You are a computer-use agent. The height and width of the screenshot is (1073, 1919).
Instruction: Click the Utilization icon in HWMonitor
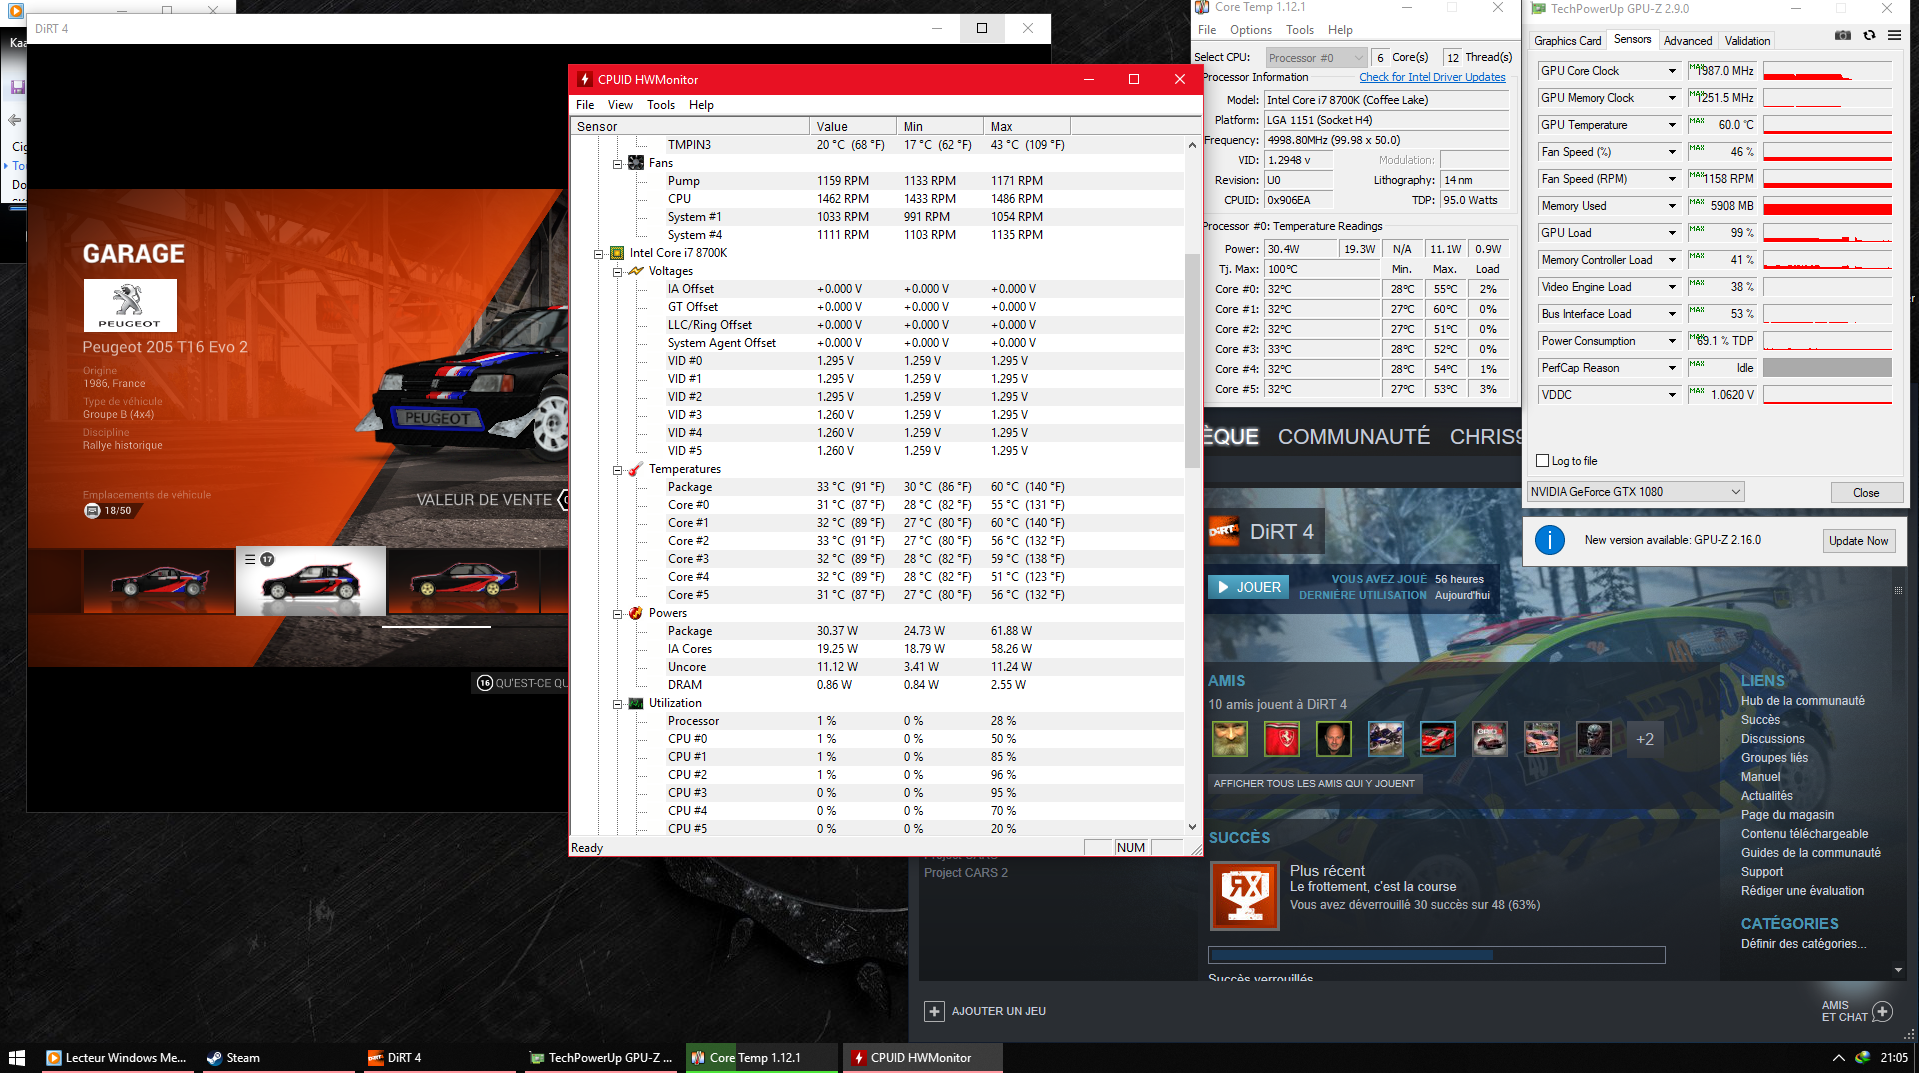(636, 703)
